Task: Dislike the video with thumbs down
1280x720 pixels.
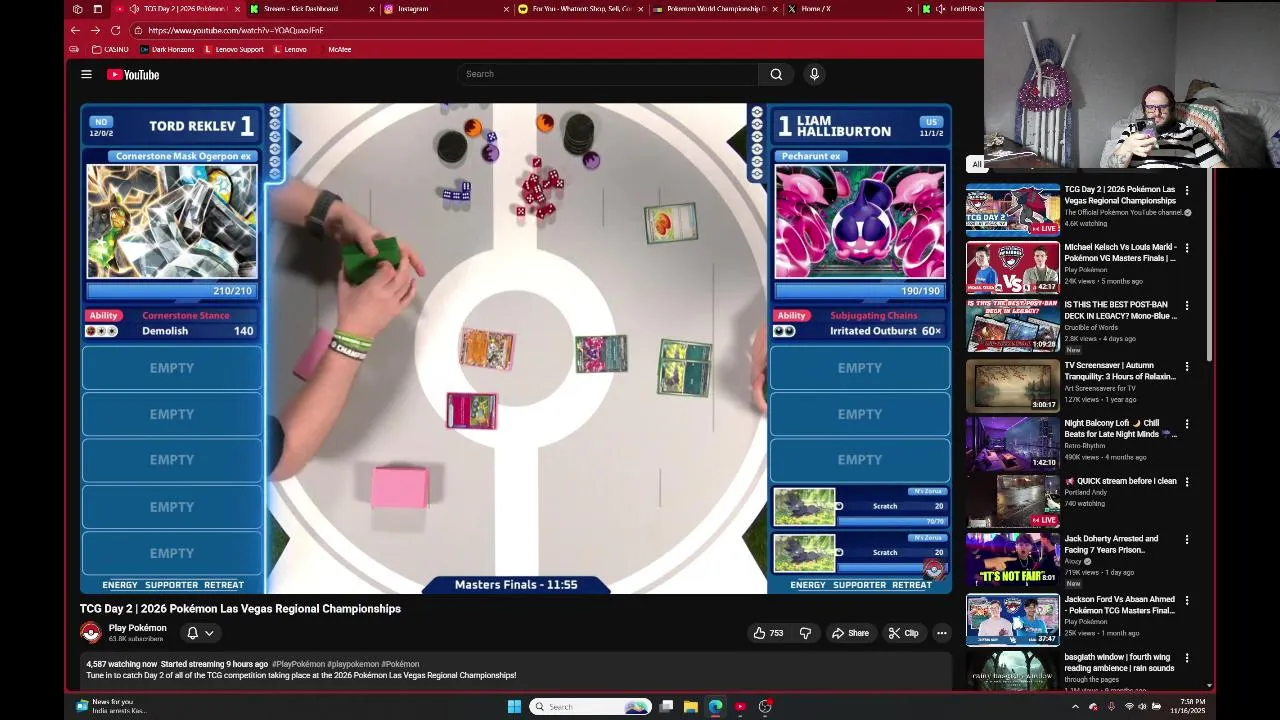Action: [x=805, y=633]
